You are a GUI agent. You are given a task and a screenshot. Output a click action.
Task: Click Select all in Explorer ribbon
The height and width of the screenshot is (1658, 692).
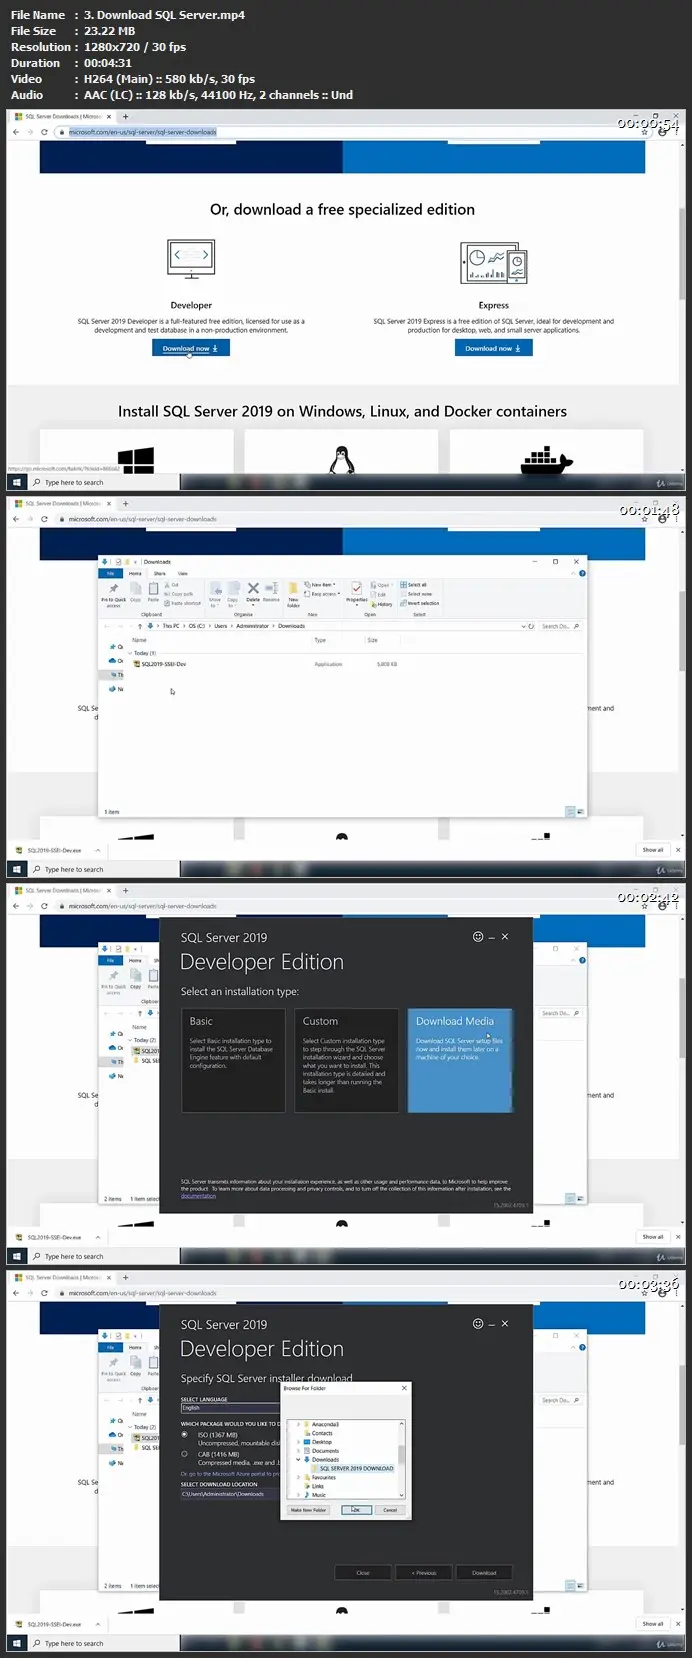[x=414, y=585]
